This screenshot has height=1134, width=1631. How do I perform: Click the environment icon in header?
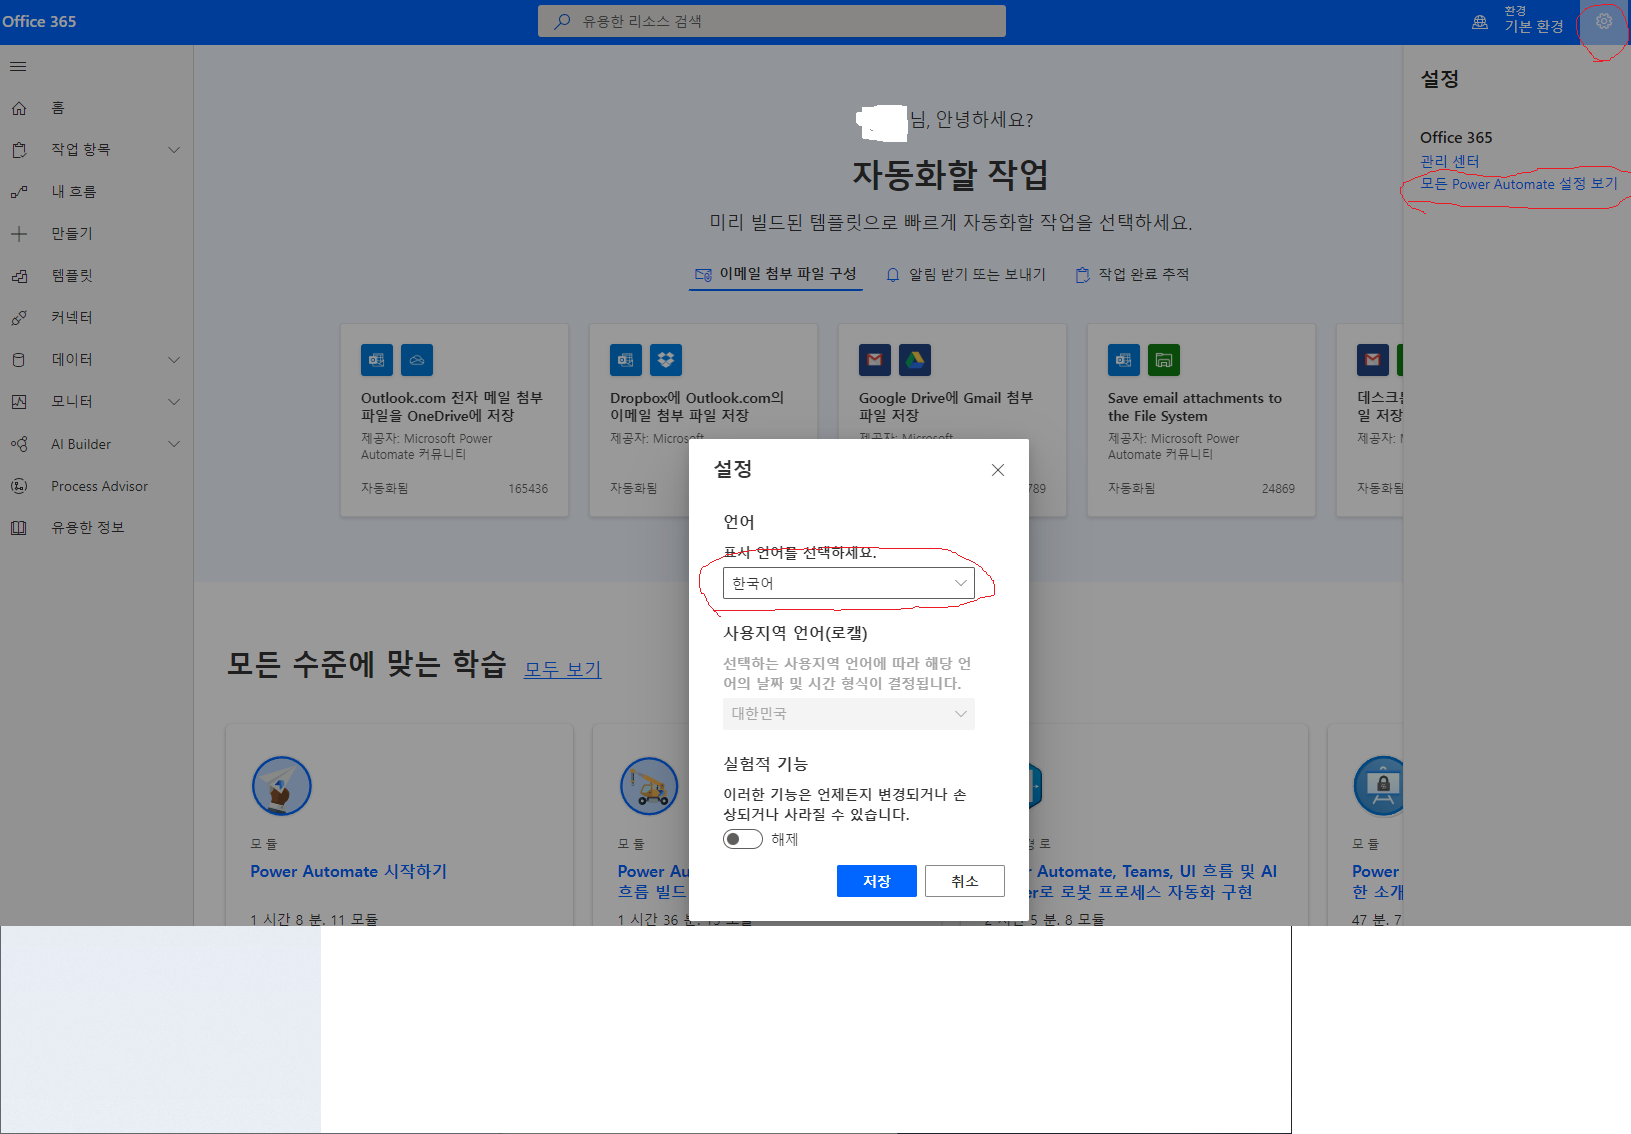tap(1480, 22)
